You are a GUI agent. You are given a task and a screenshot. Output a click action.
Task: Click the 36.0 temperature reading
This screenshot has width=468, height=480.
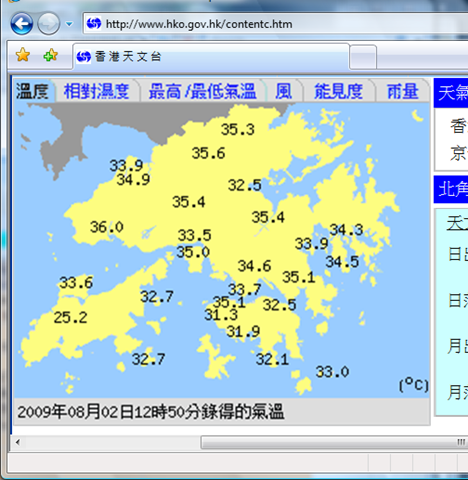[107, 227]
